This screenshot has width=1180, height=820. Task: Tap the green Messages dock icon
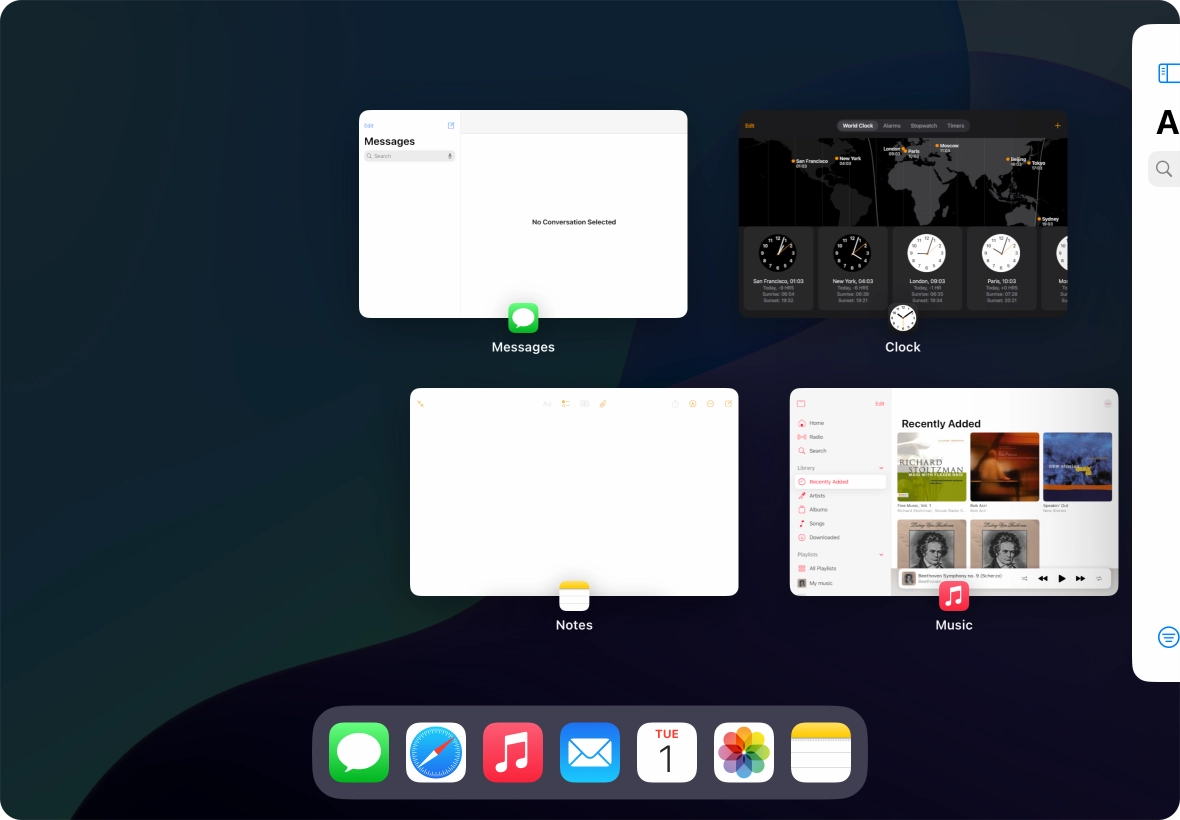pyautogui.click(x=359, y=752)
